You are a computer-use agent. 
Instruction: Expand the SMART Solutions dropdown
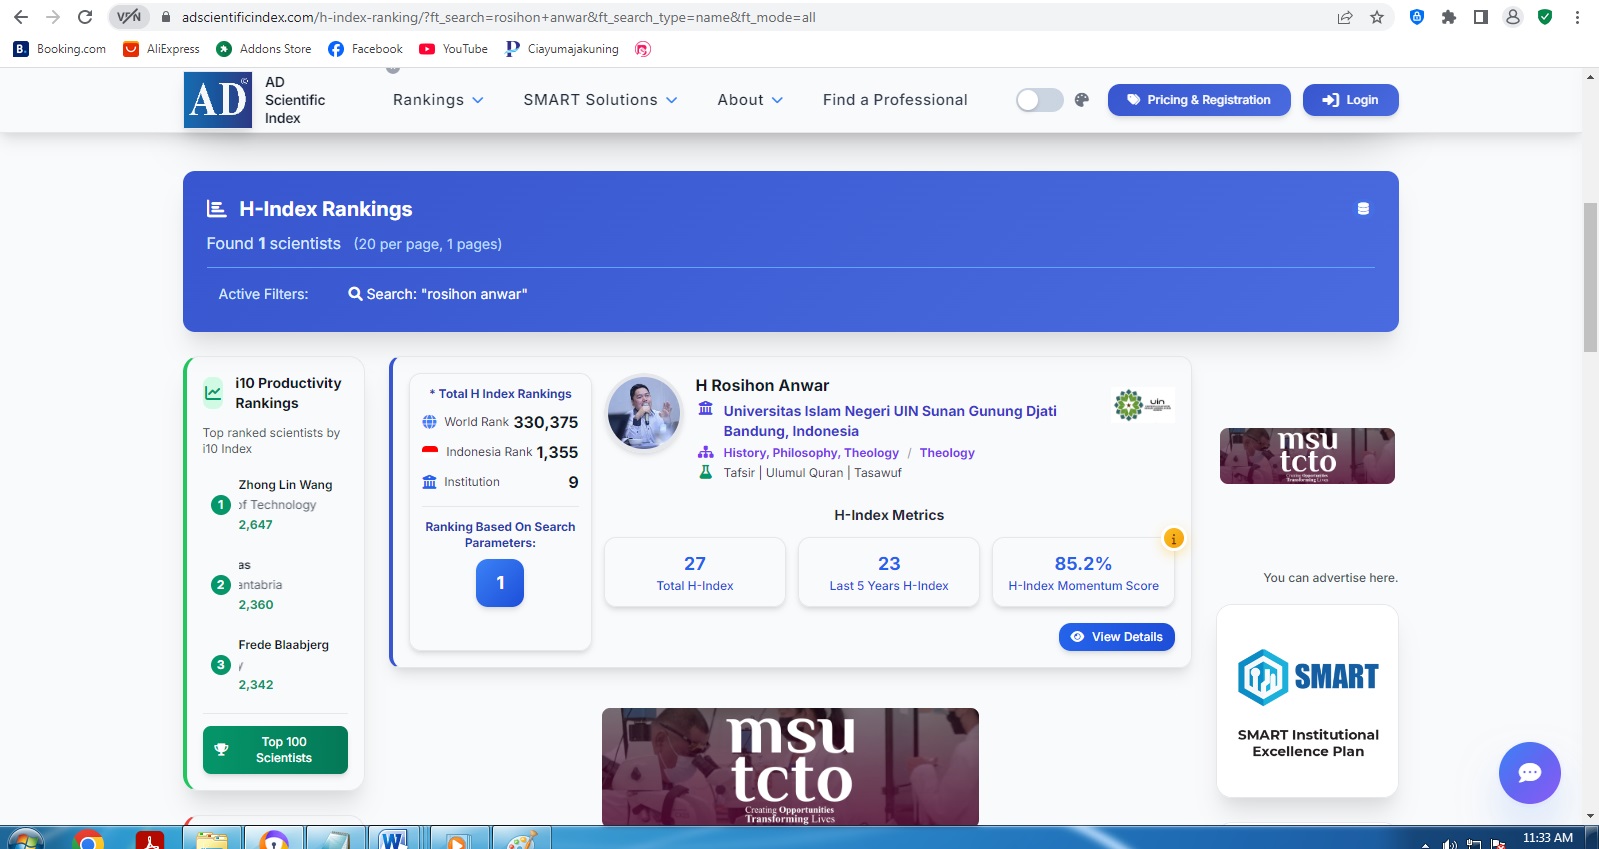[600, 100]
